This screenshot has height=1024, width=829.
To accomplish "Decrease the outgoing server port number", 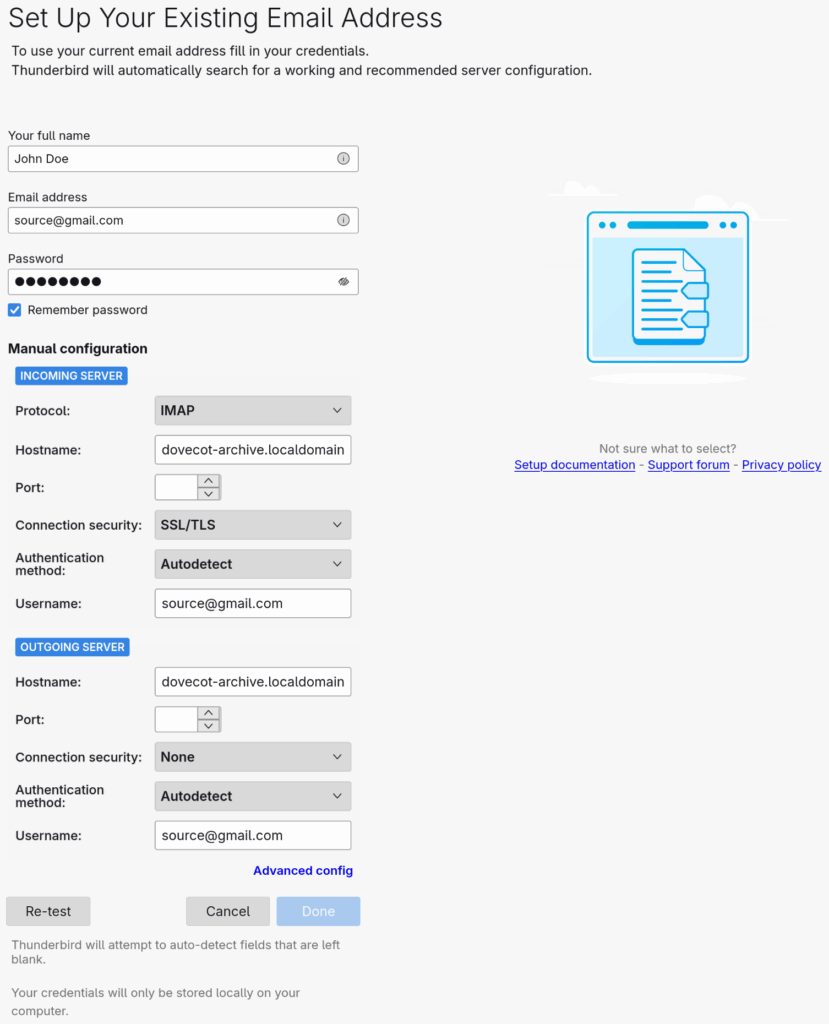I will point(208,725).
